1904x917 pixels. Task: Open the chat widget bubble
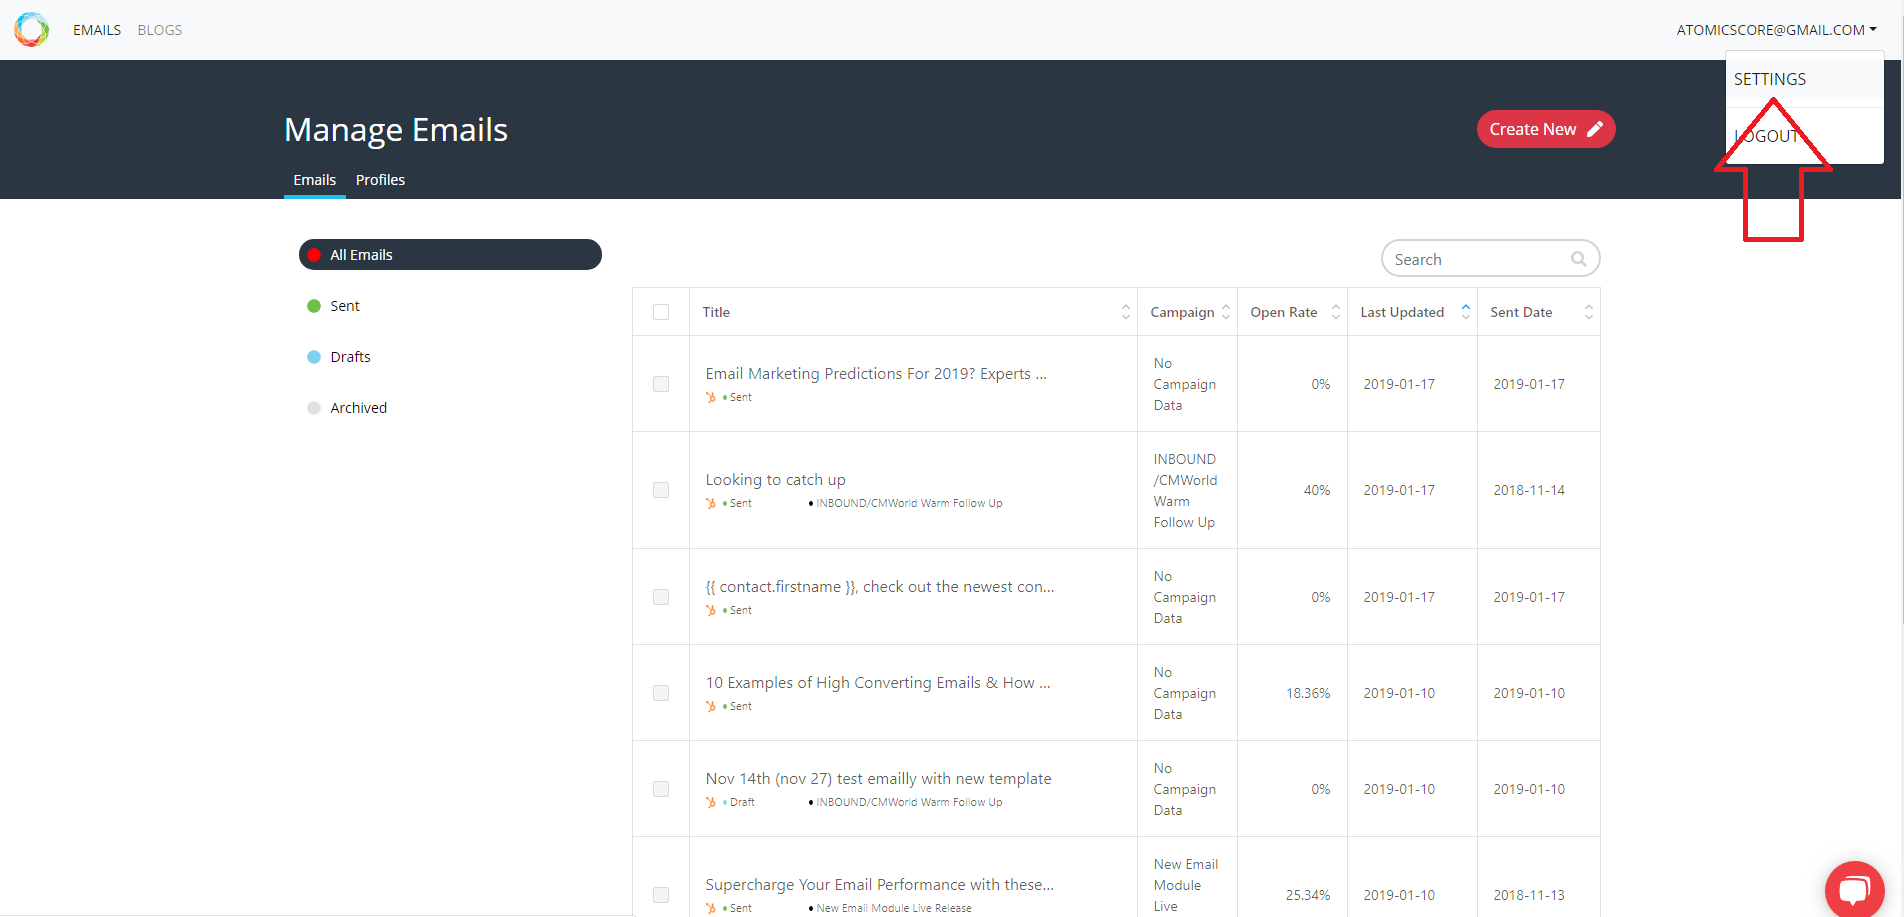[1854, 889]
